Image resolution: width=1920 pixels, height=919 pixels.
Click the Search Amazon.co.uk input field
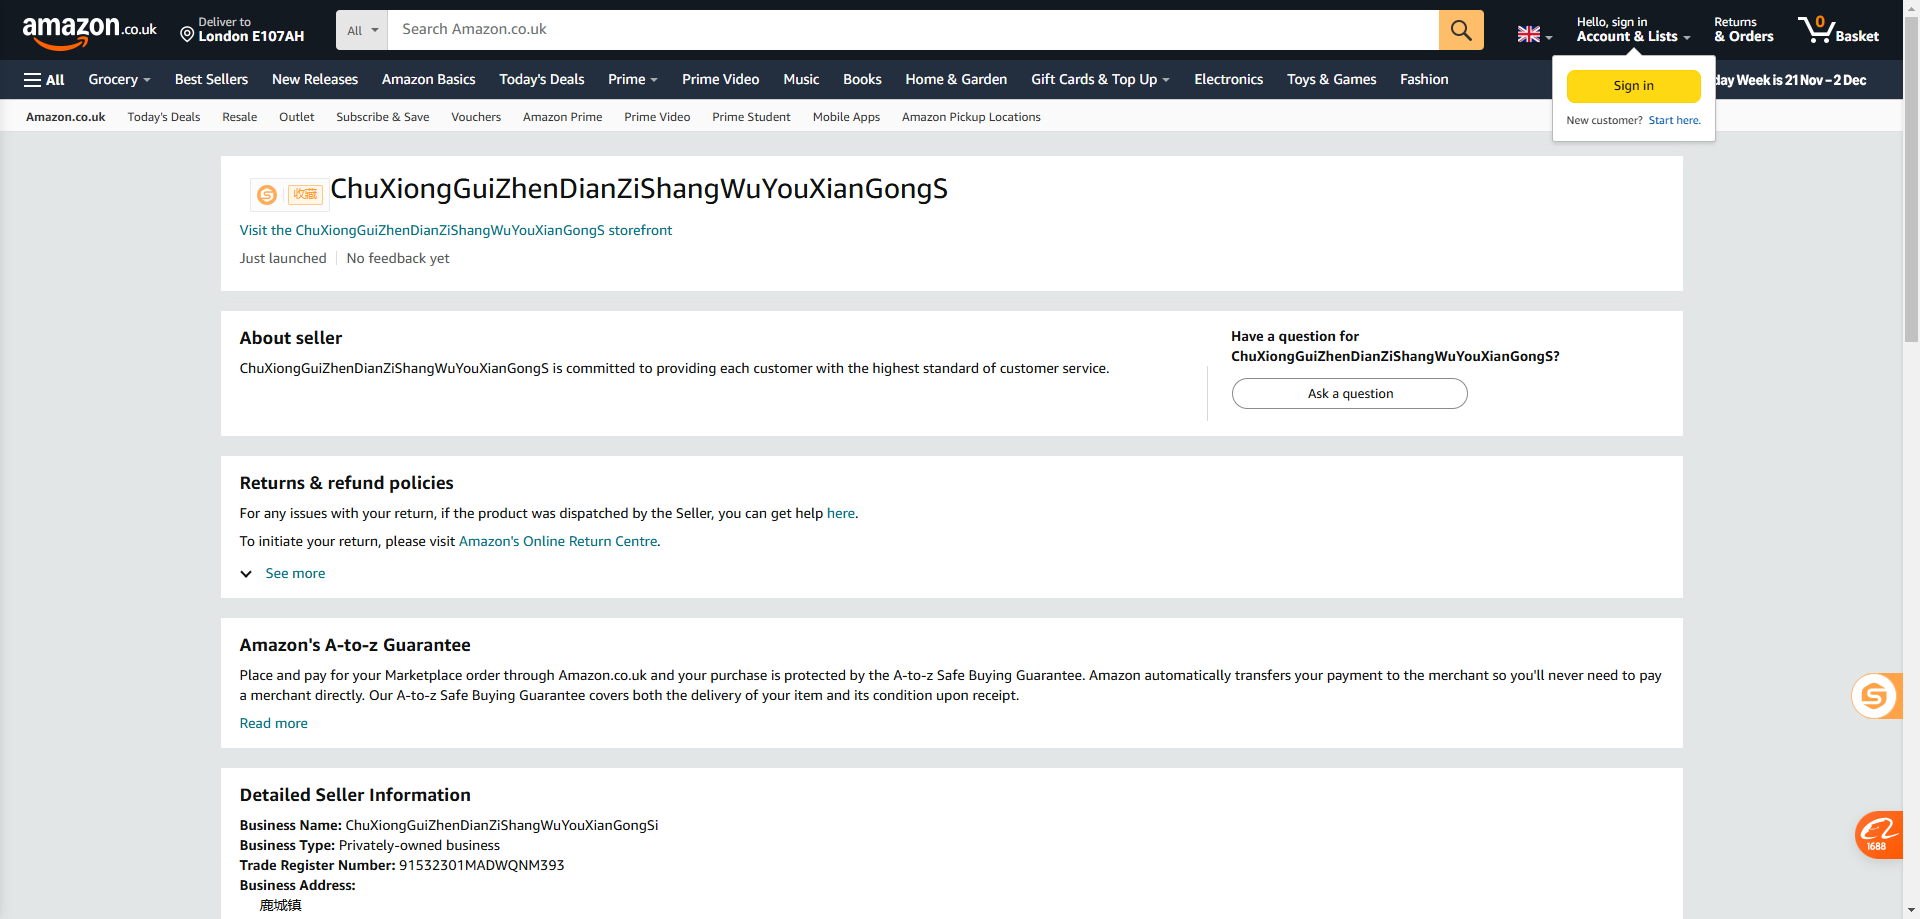click(913, 30)
